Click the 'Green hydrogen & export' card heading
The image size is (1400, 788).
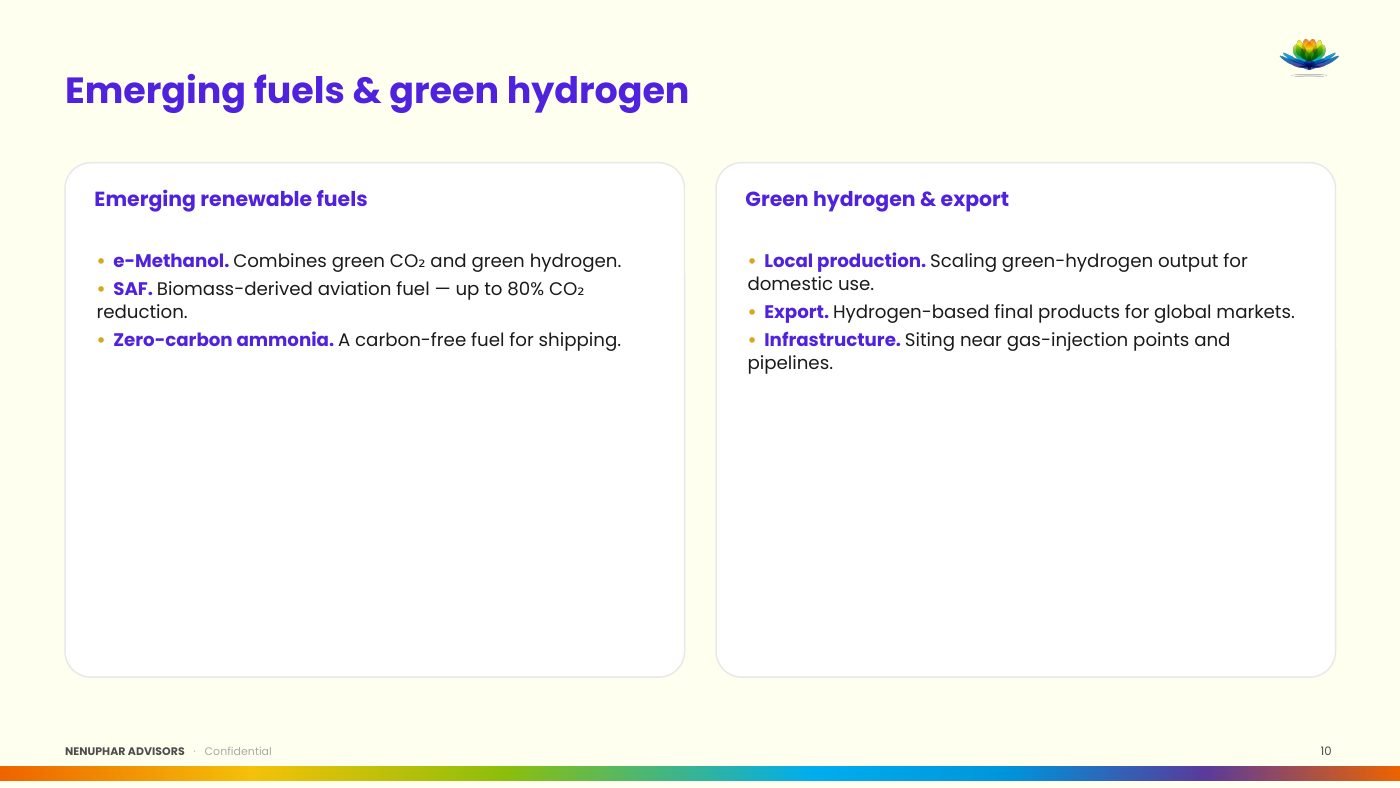point(877,199)
